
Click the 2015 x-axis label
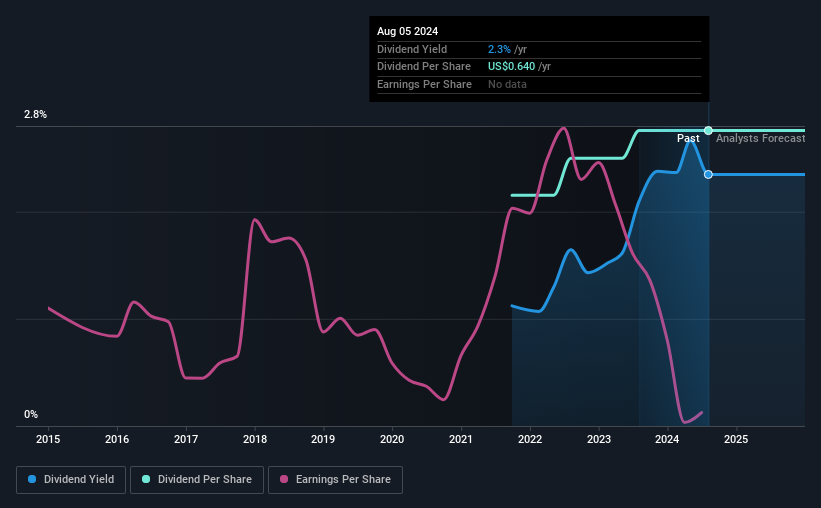tap(48, 439)
